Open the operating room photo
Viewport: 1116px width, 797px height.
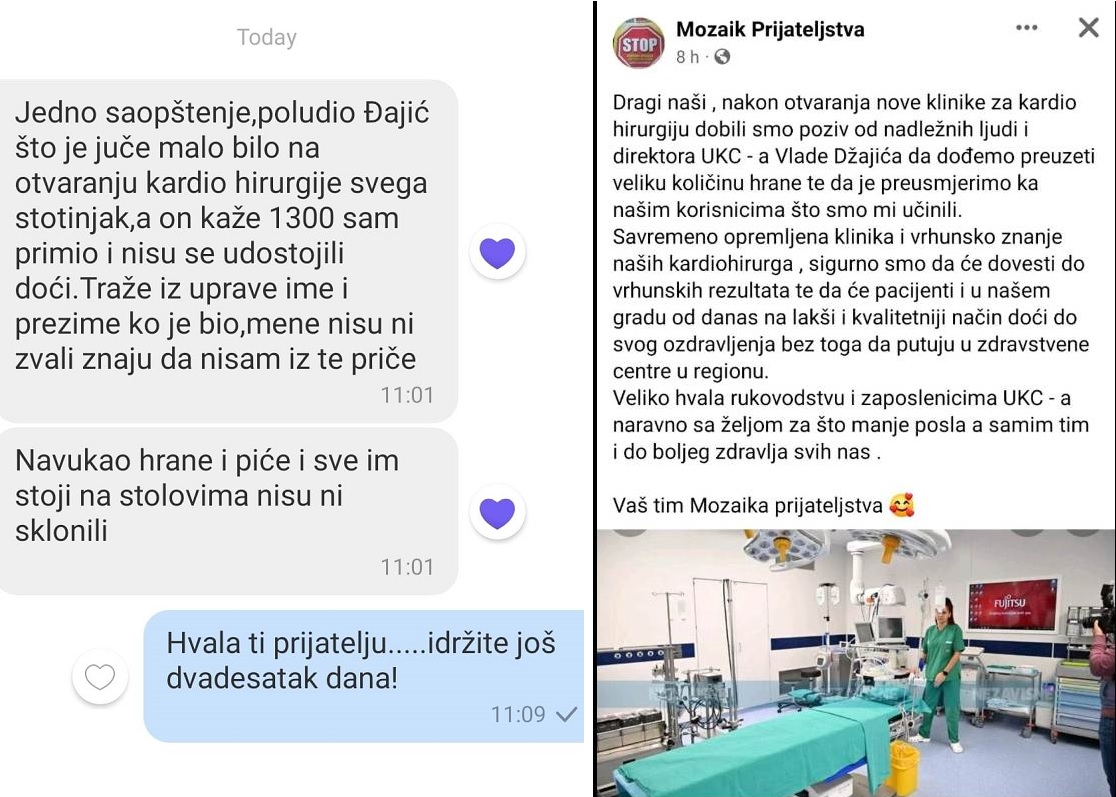coord(856,663)
